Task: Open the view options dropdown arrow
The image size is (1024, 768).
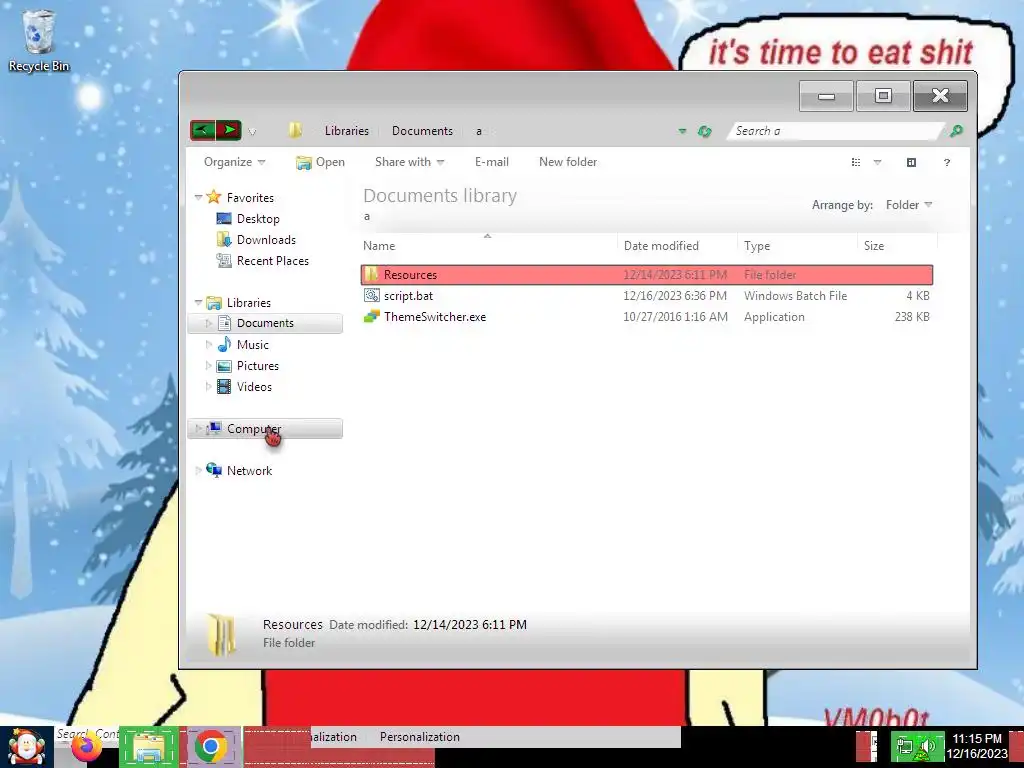Action: click(877, 163)
